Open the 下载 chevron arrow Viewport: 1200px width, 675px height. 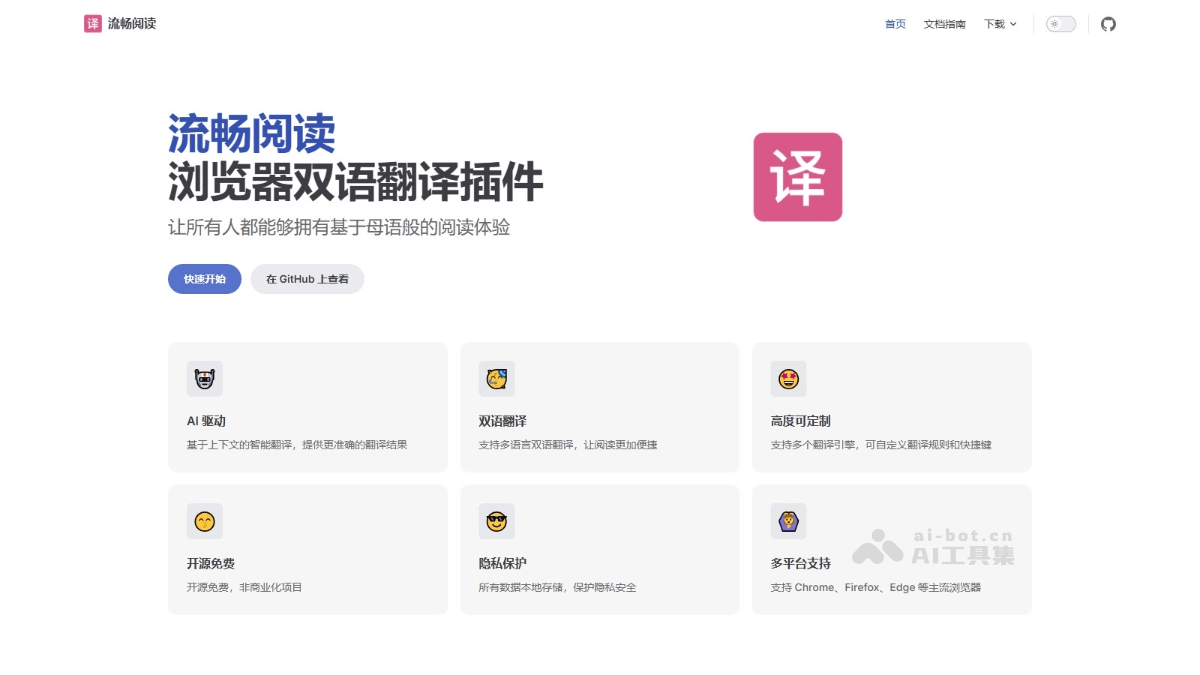point(1013,24)
